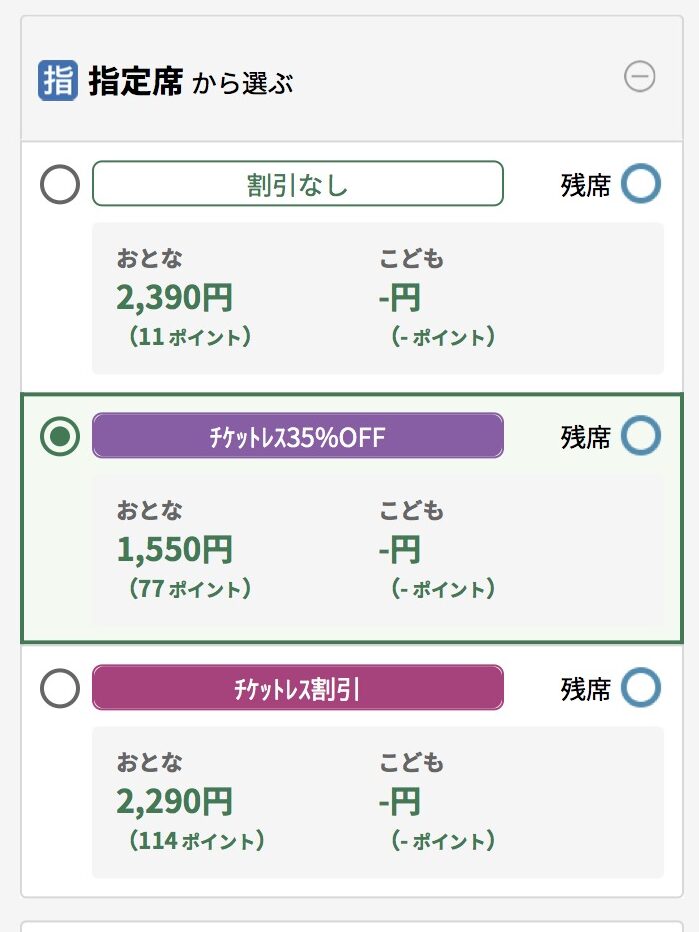Viewport: 699px width, 932px height.
Task: Click the 2,290円 adult fare
Action: pyautogui.click(x=174, y=801)
